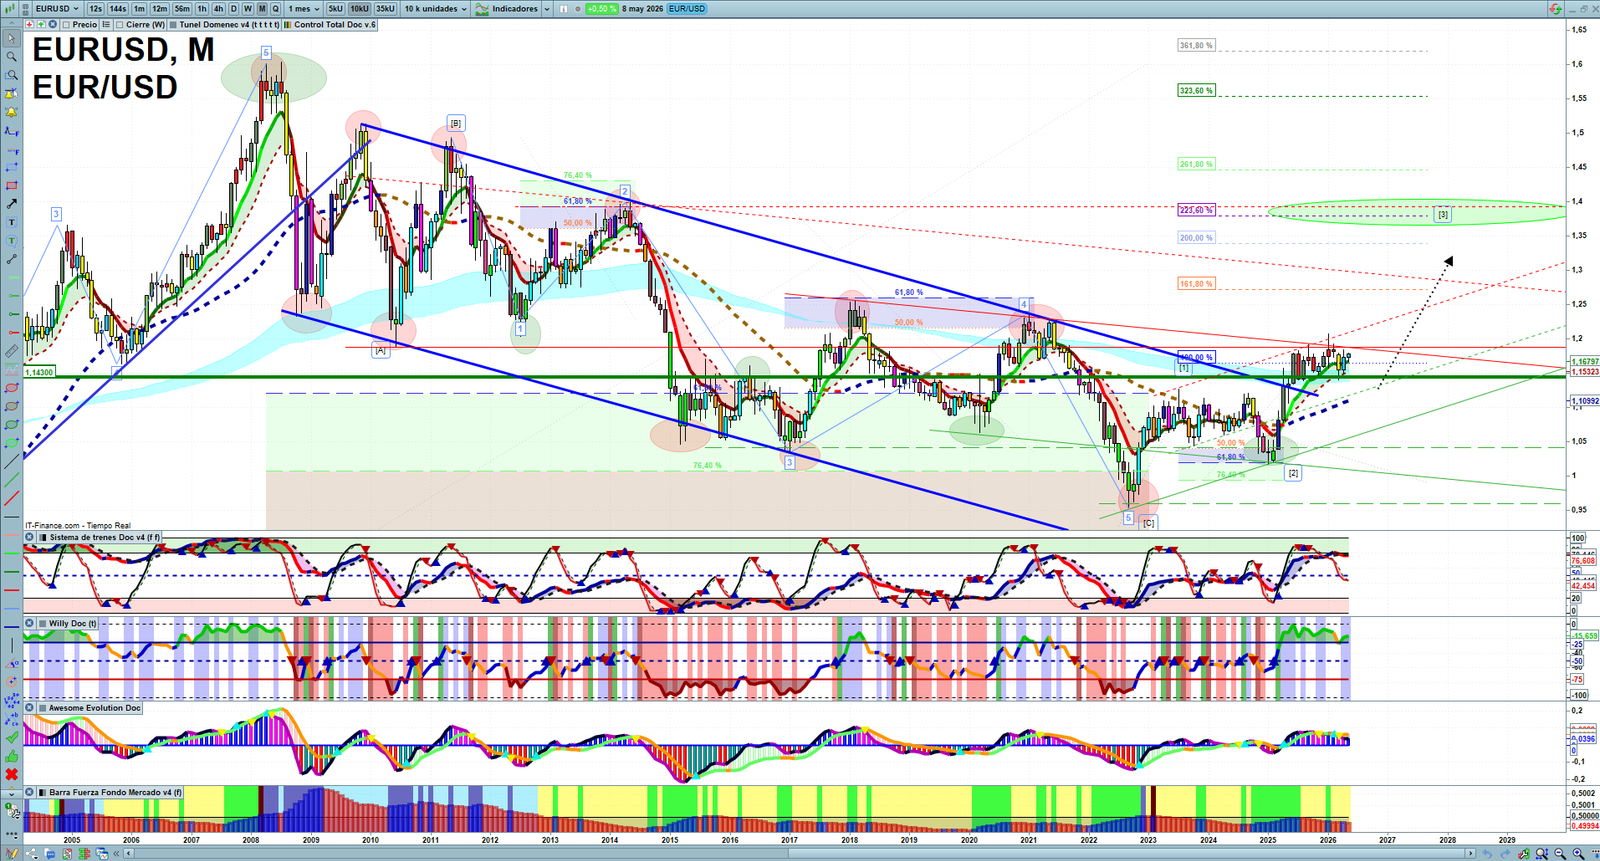
Task: Select the blue T text tool
Action: pos(12,222)
